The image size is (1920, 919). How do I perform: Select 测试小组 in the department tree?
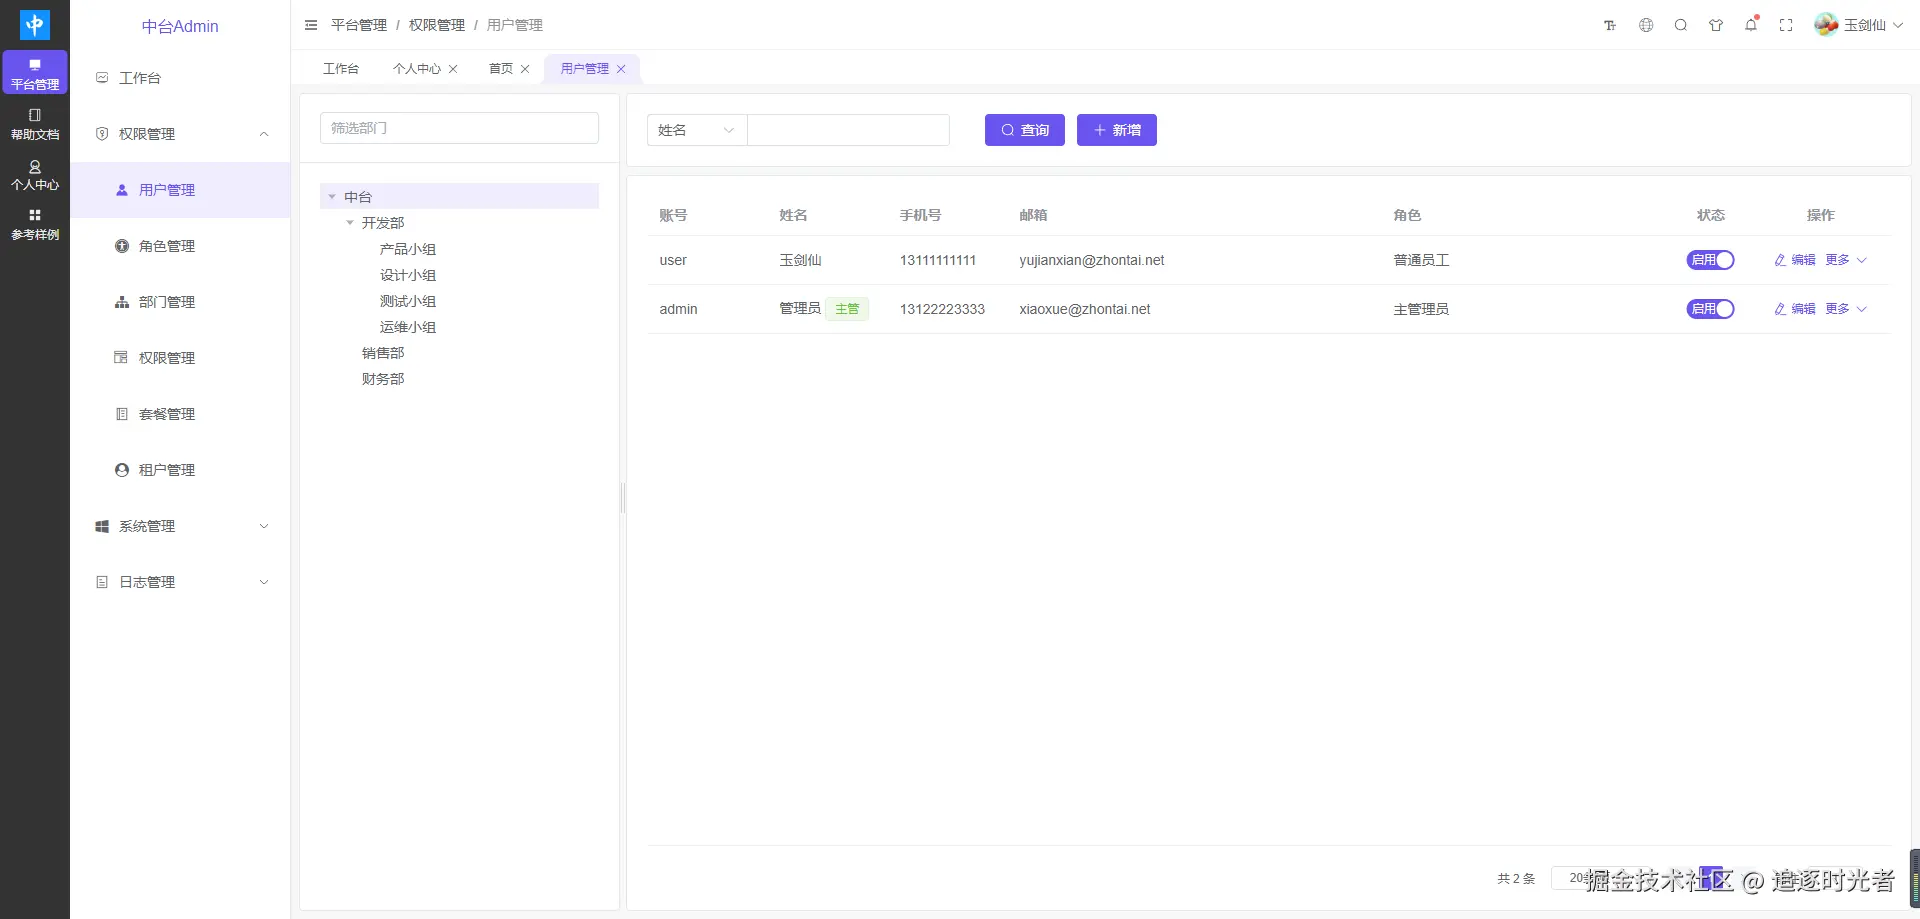408,301
